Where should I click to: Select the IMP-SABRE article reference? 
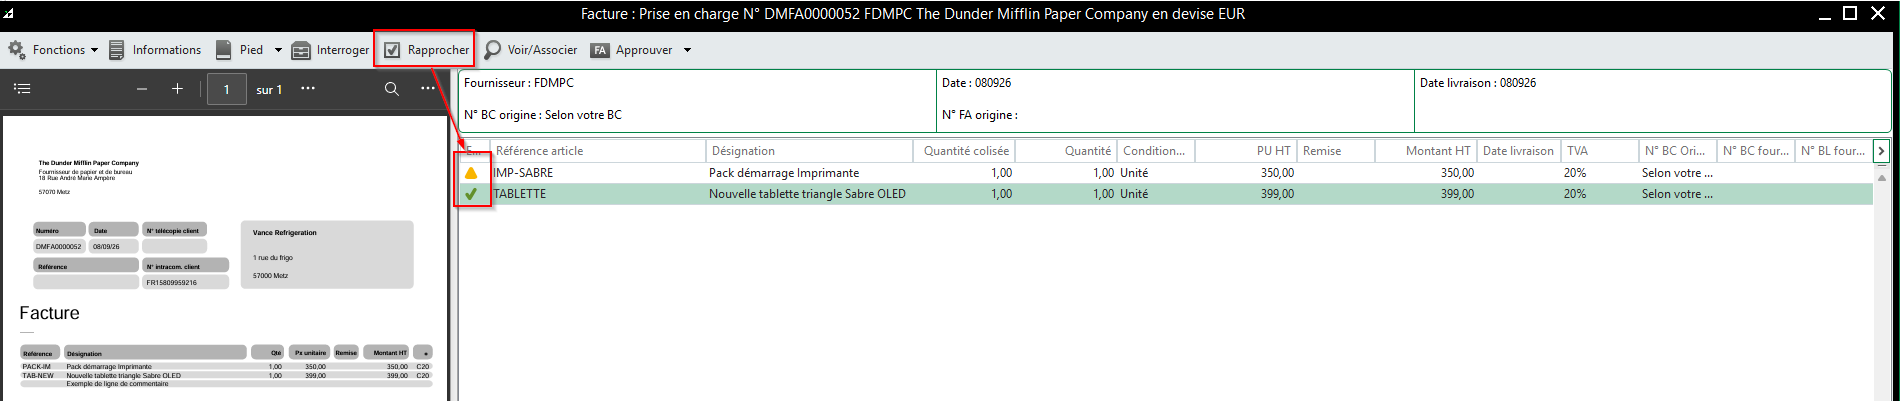pos(523,173)
